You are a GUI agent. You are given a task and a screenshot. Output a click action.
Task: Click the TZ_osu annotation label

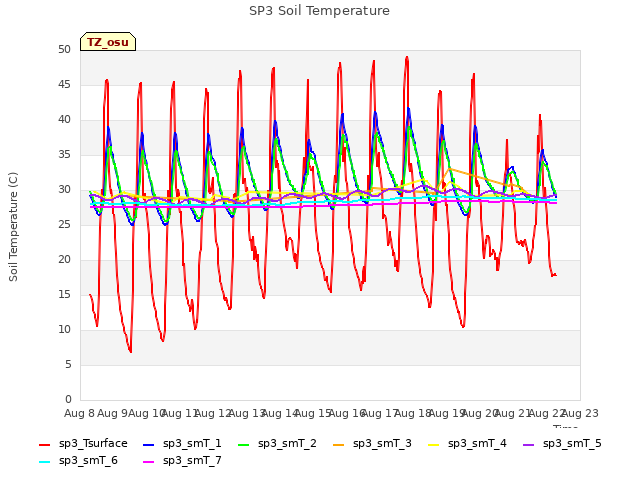click(108, 42)
